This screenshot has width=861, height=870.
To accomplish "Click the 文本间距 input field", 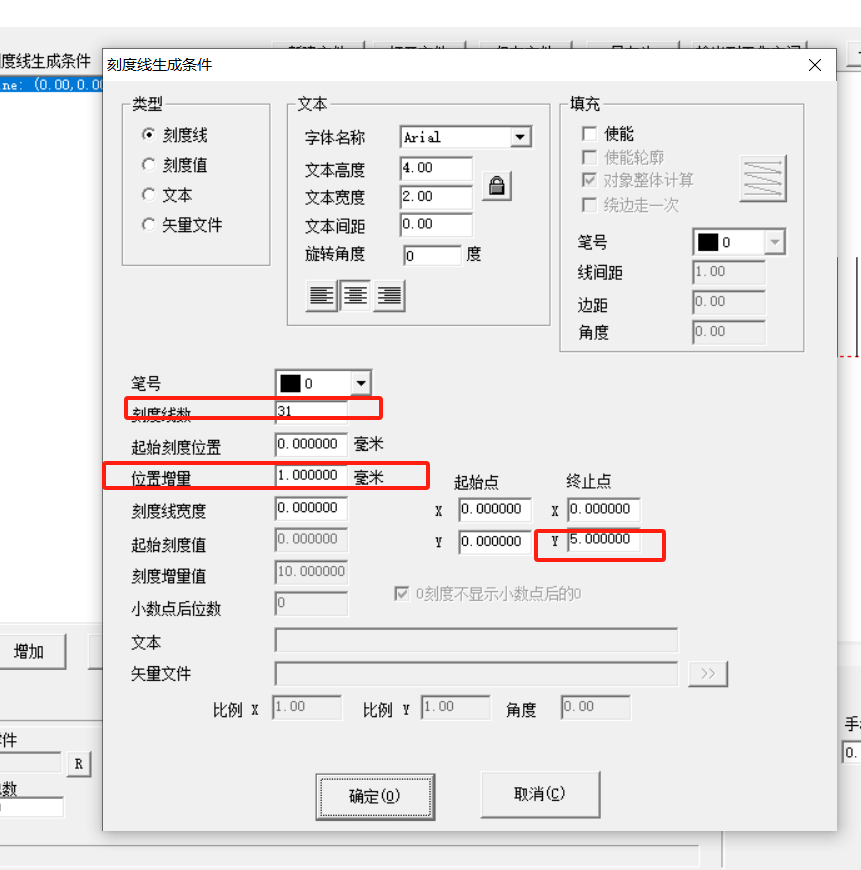I will [x=436, y=224].
